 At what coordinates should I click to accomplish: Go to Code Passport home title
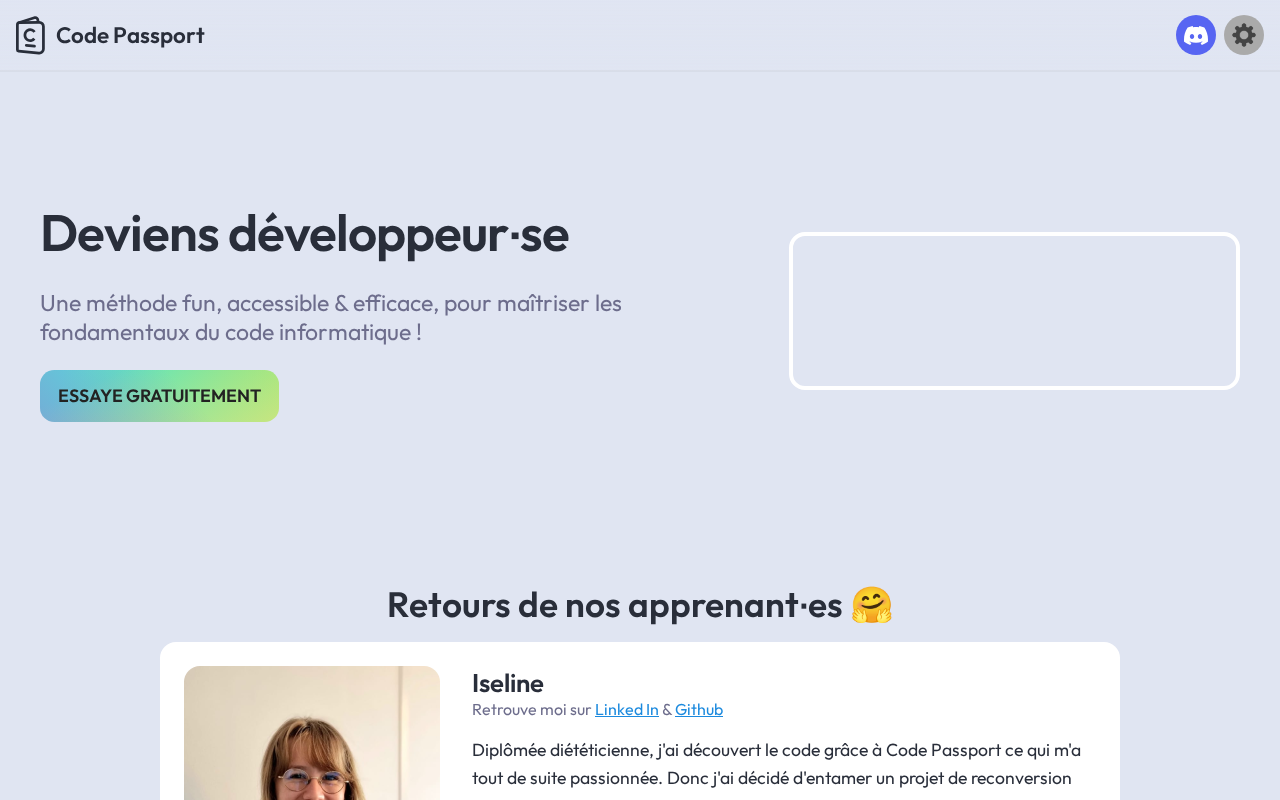(130, 35)
